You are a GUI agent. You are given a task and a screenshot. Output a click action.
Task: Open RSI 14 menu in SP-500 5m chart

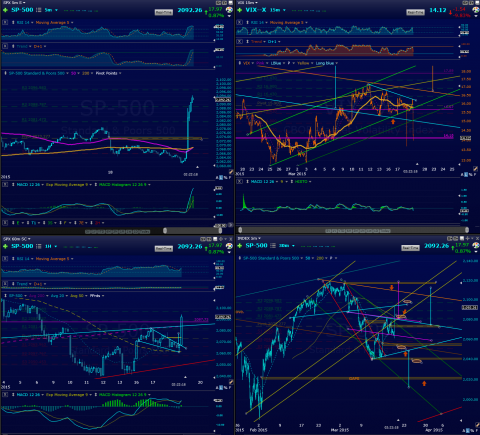25,22
